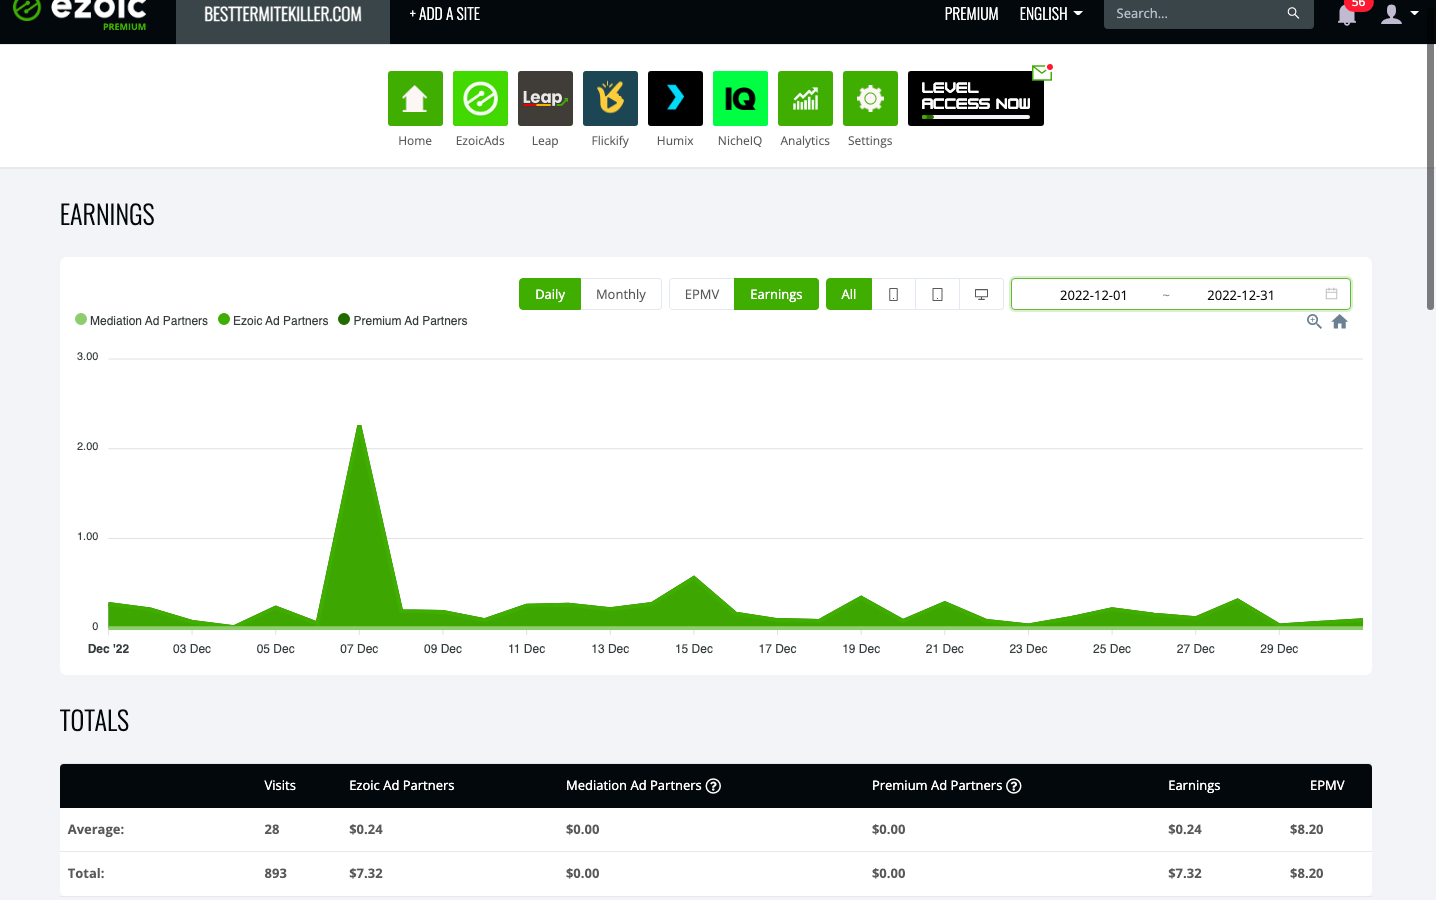The height and width of the screenshot is (900, 1436).
Task: Click the 07 Dec peak on chart
Action: 359,427
